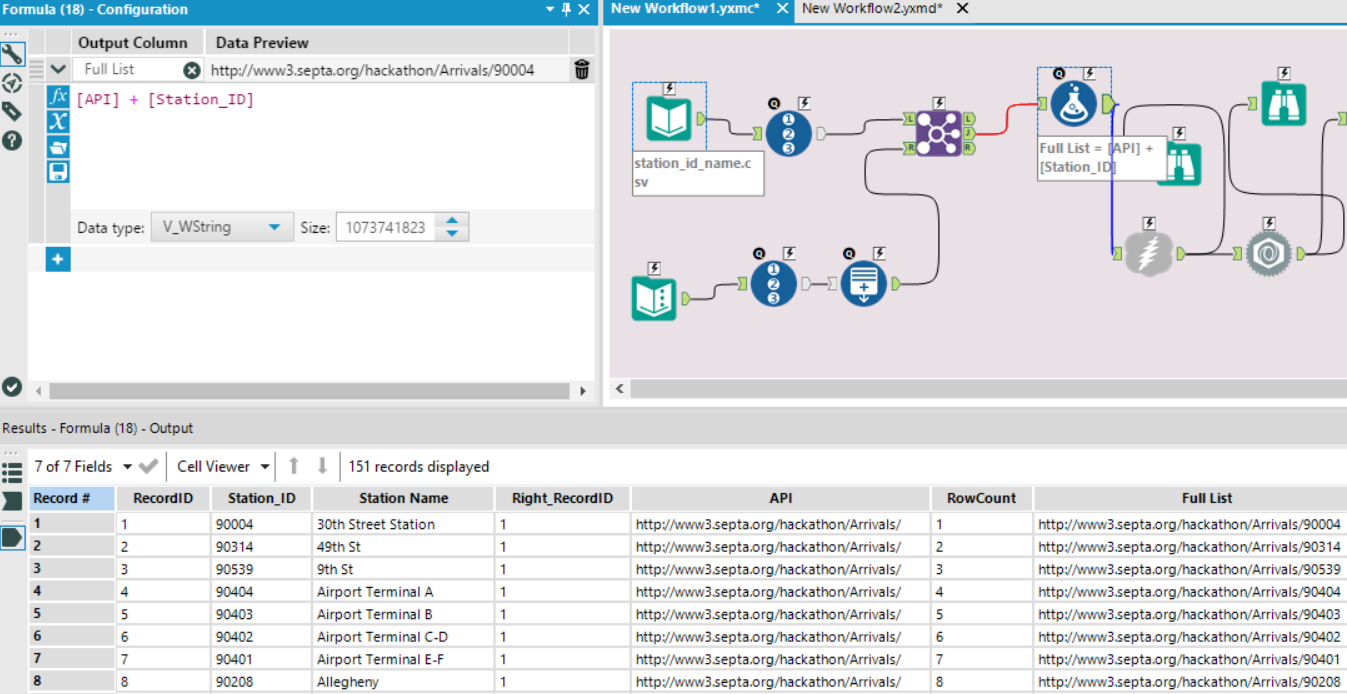Switch to messages list view in Results

[x=12, y=473]
